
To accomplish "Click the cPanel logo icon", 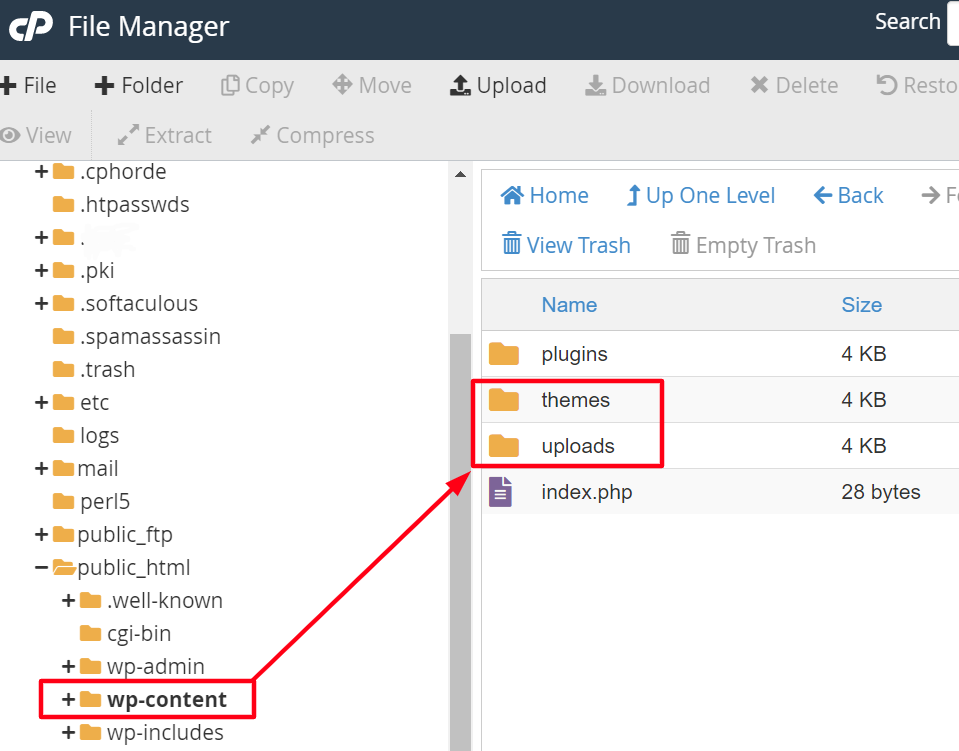I will point(31,27).
